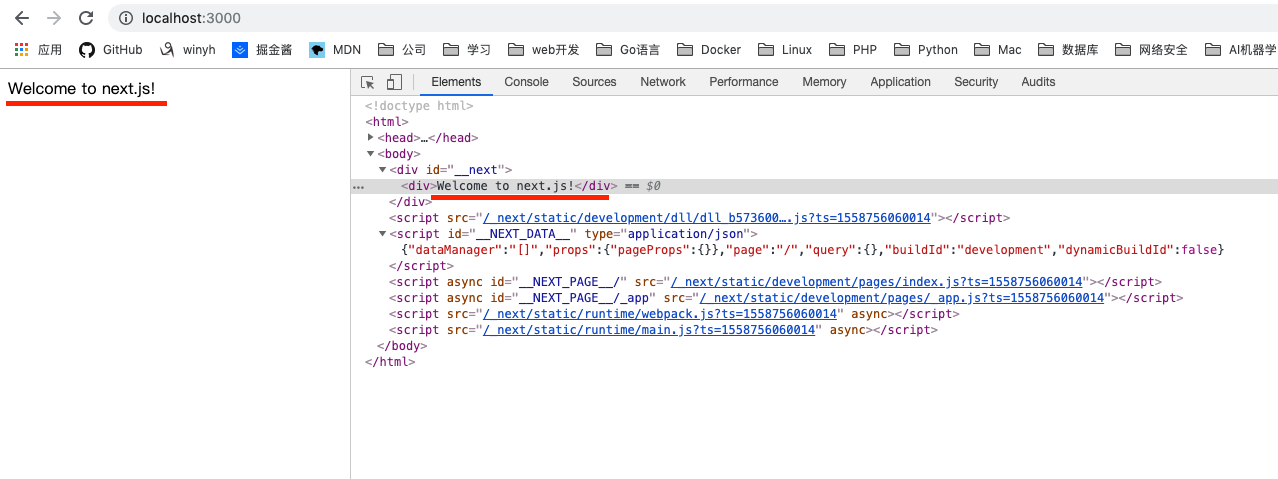Open the MDN bookmark
The image size is (1278, 479).
pyautogui.click(x=335, y=49)
